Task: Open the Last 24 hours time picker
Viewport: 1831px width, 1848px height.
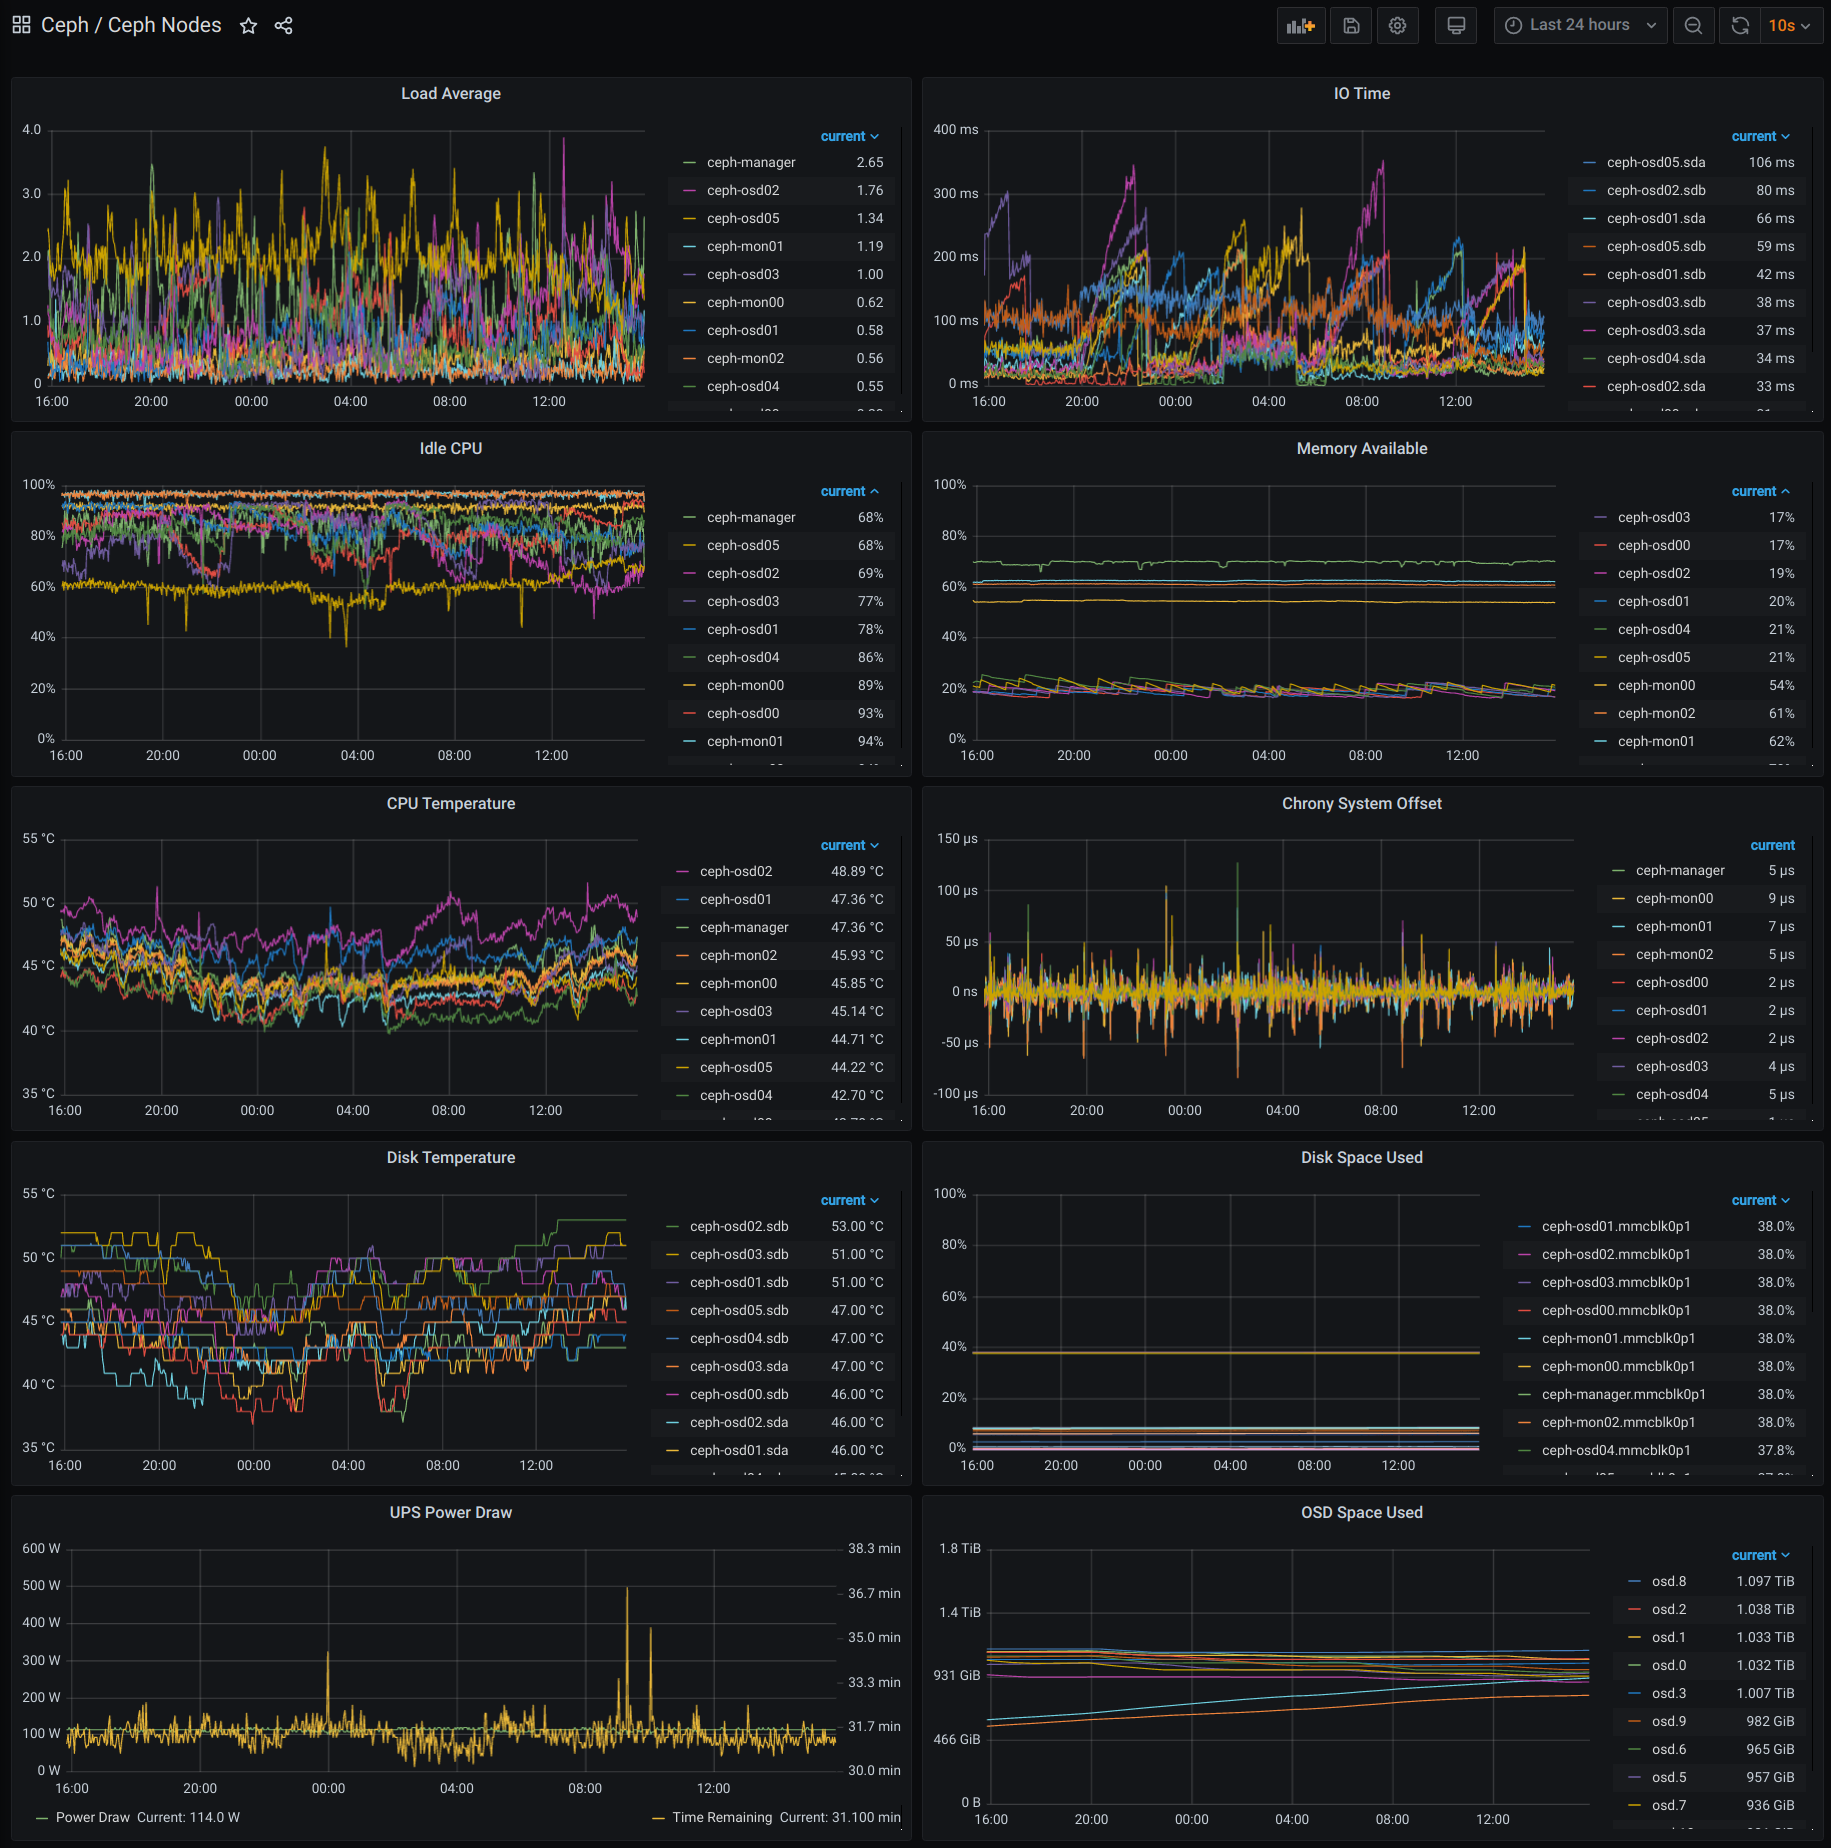Action: [x=1580, y=26]
